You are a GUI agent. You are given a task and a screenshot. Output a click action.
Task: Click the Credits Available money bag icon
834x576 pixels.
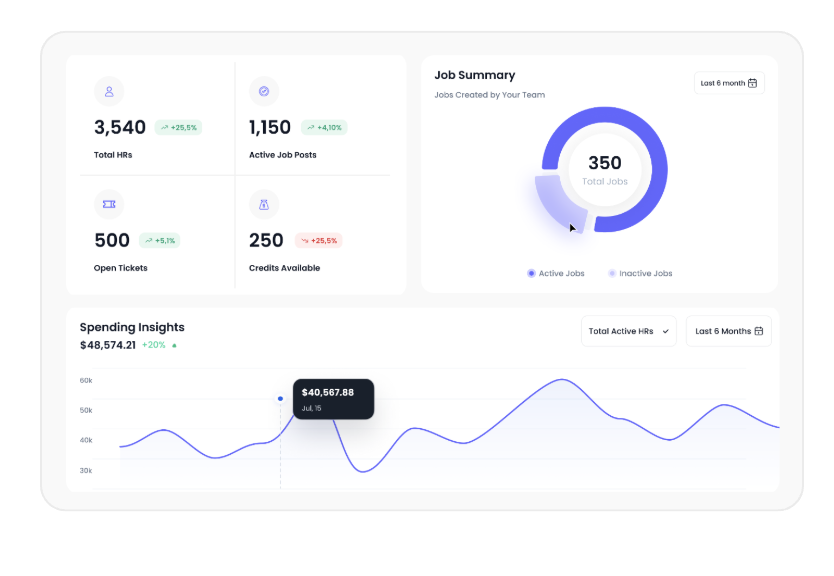(264, 204)
